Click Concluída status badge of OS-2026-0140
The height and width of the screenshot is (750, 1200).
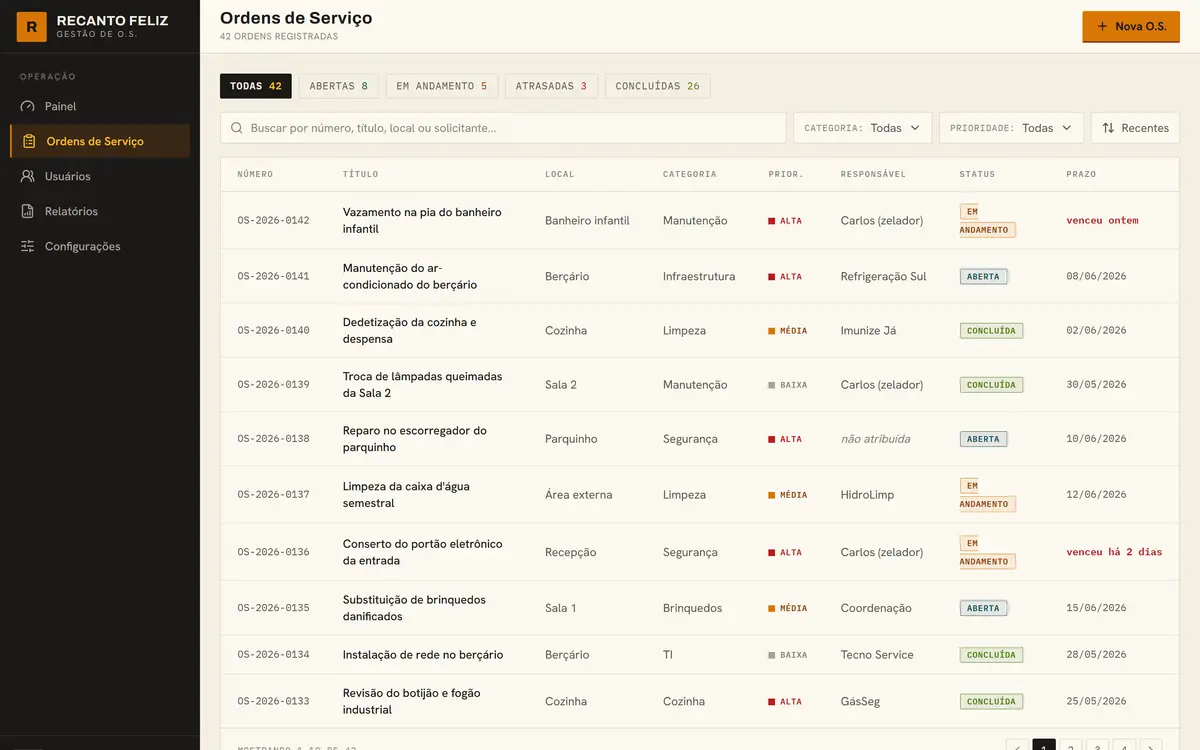(991, 331)
